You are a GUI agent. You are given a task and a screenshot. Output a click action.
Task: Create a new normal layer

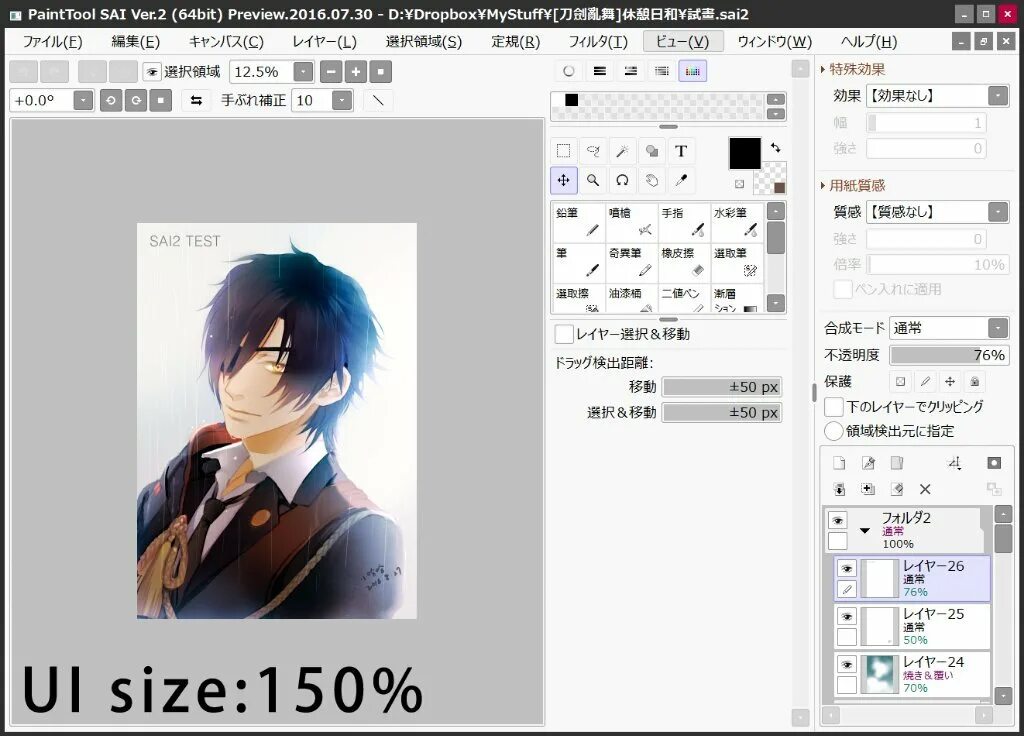tap(839, 463)
